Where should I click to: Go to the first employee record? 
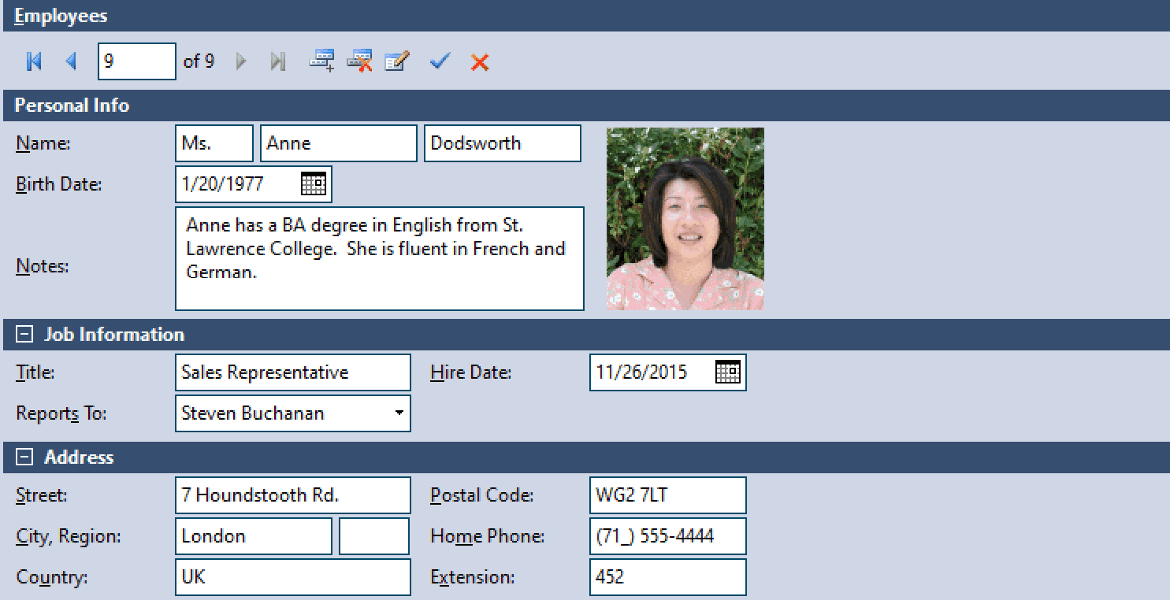tap(34, 61)
